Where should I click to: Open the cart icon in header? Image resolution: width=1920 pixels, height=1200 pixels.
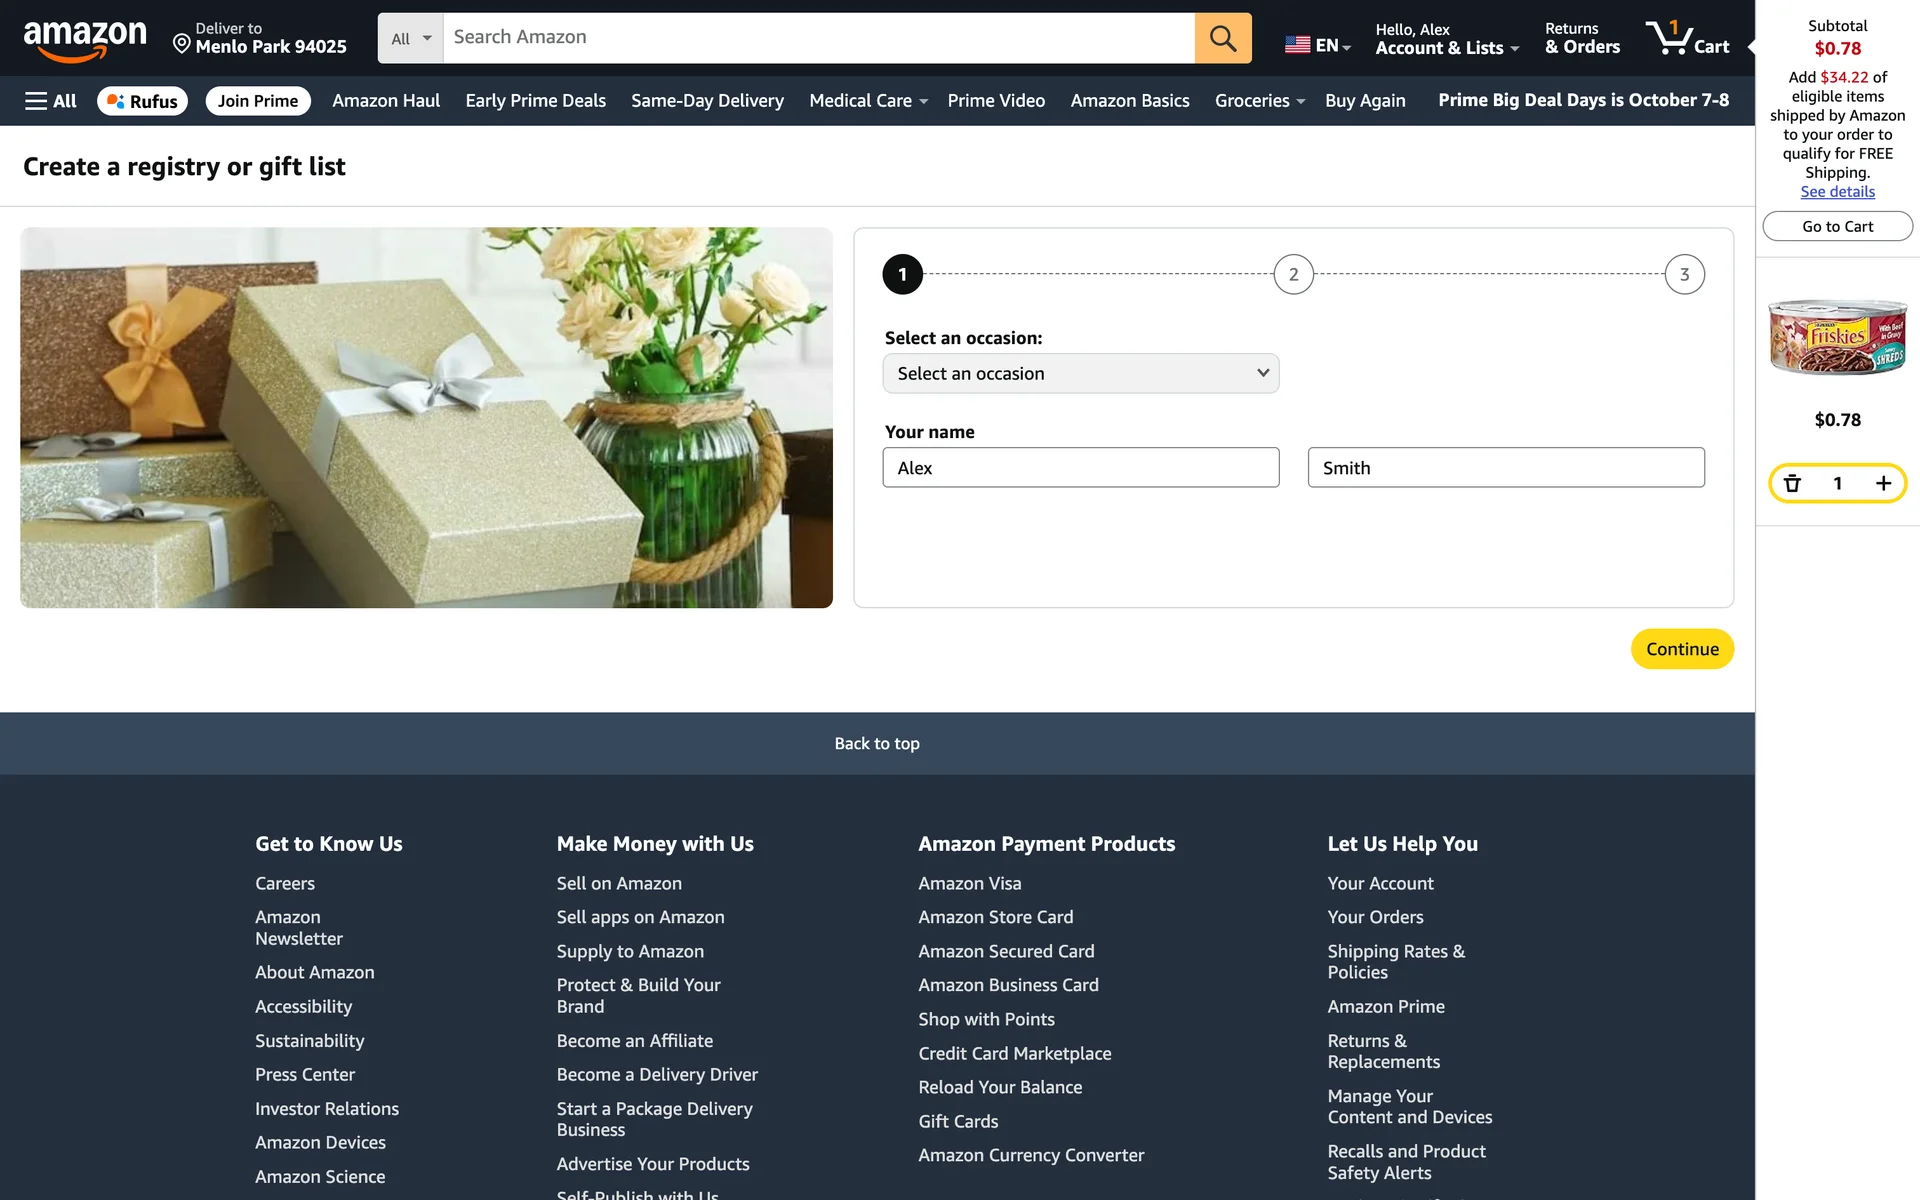[x=1687, y=38]
